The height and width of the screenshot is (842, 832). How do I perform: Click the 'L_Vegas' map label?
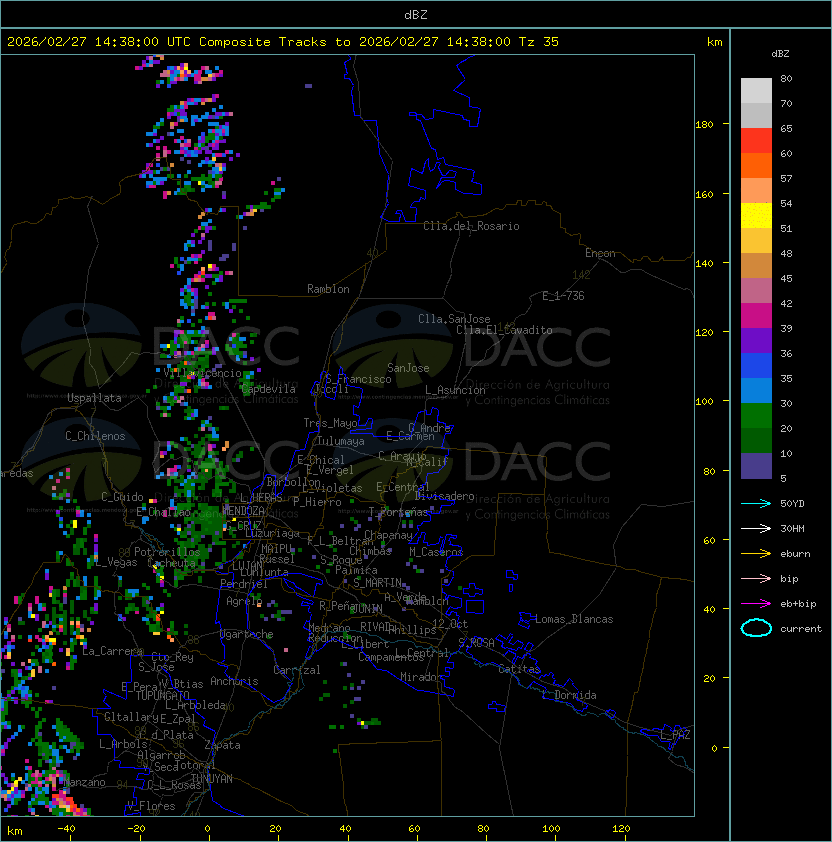(115, 562)
